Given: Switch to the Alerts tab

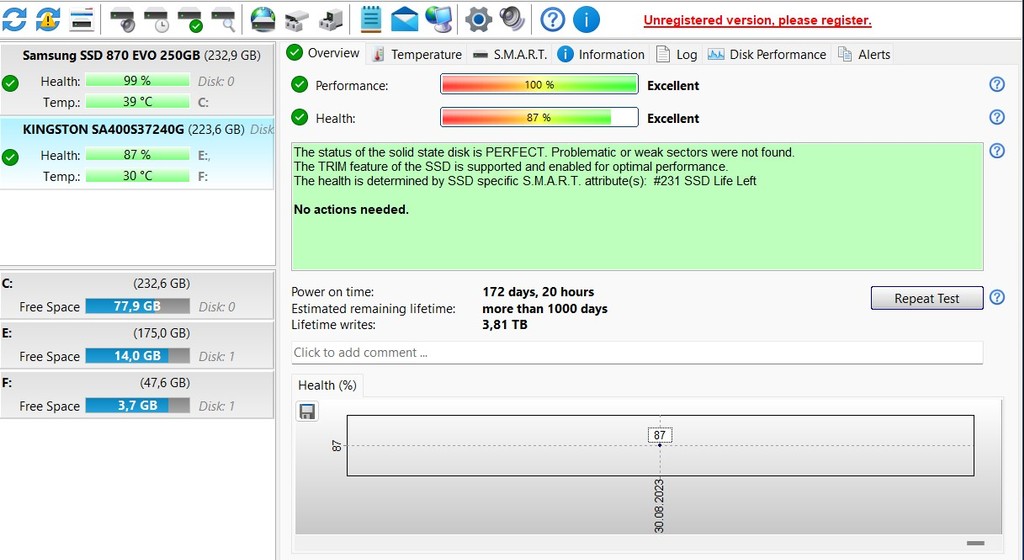Looking at the screenshot, I should click(864, 54).
